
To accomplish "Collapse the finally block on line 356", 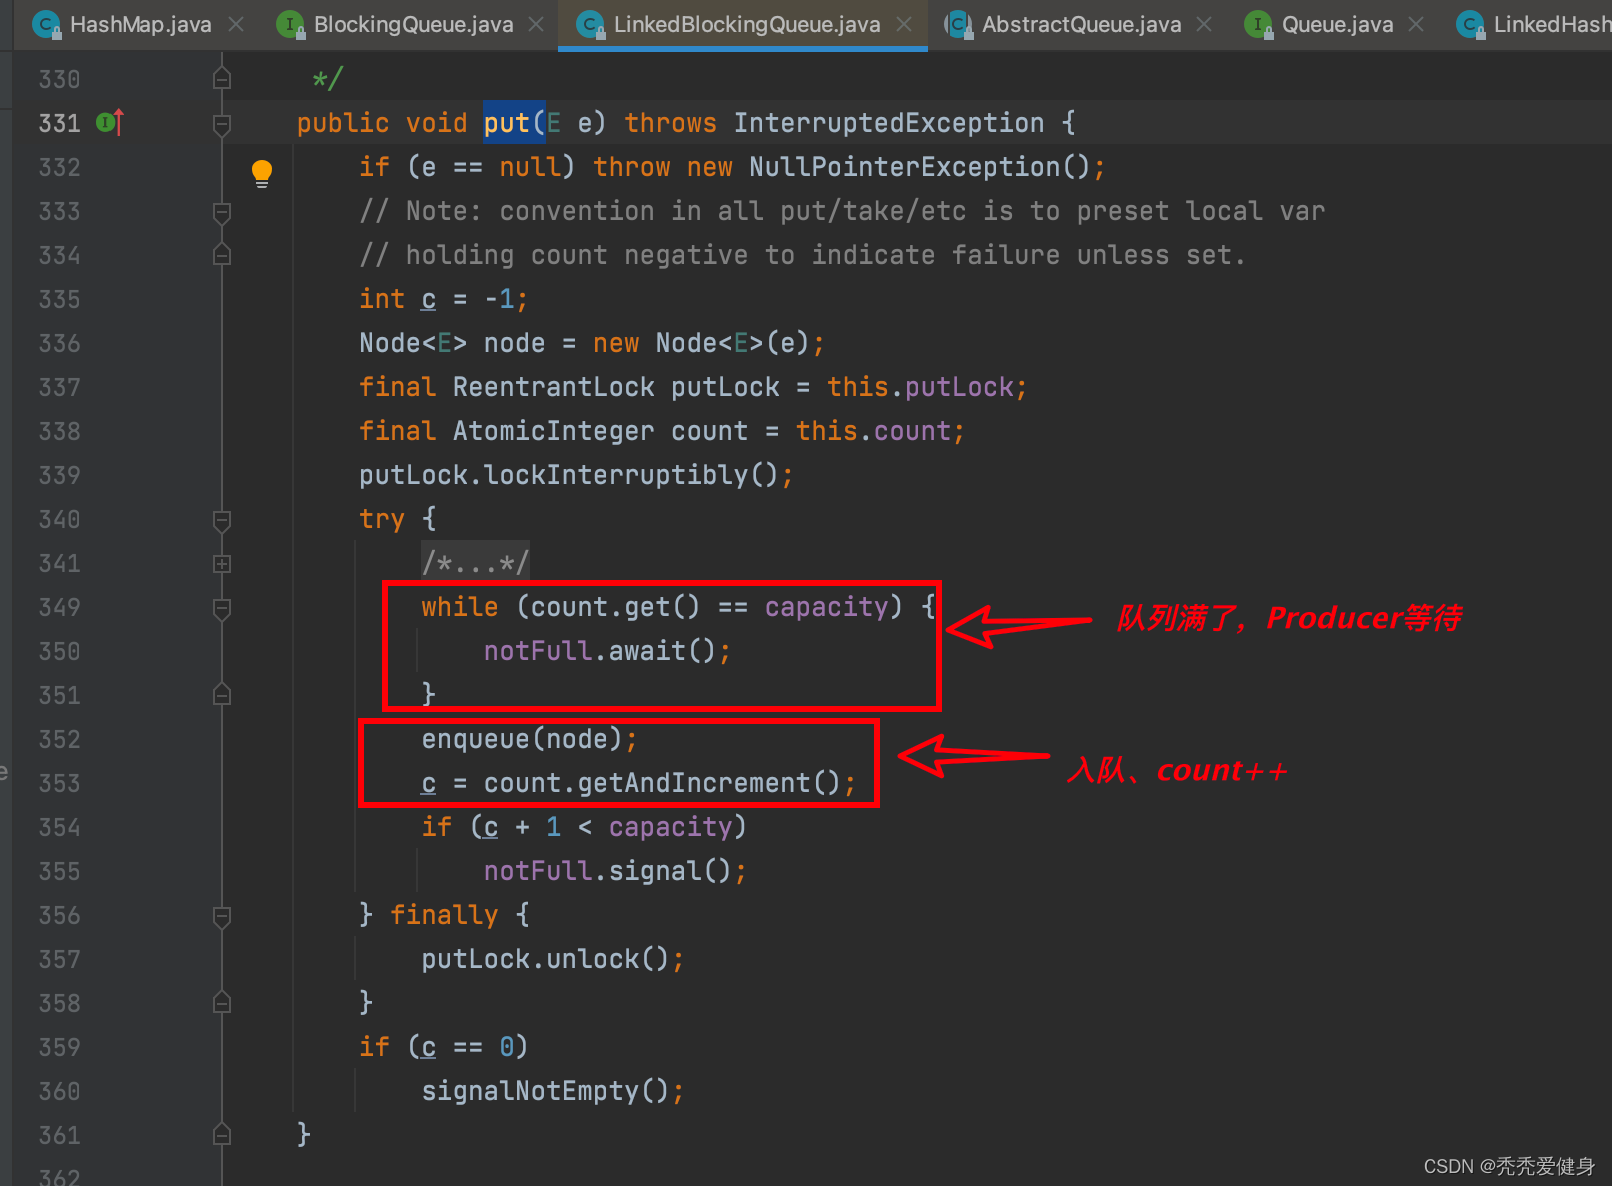I will (x=222, y=916).
